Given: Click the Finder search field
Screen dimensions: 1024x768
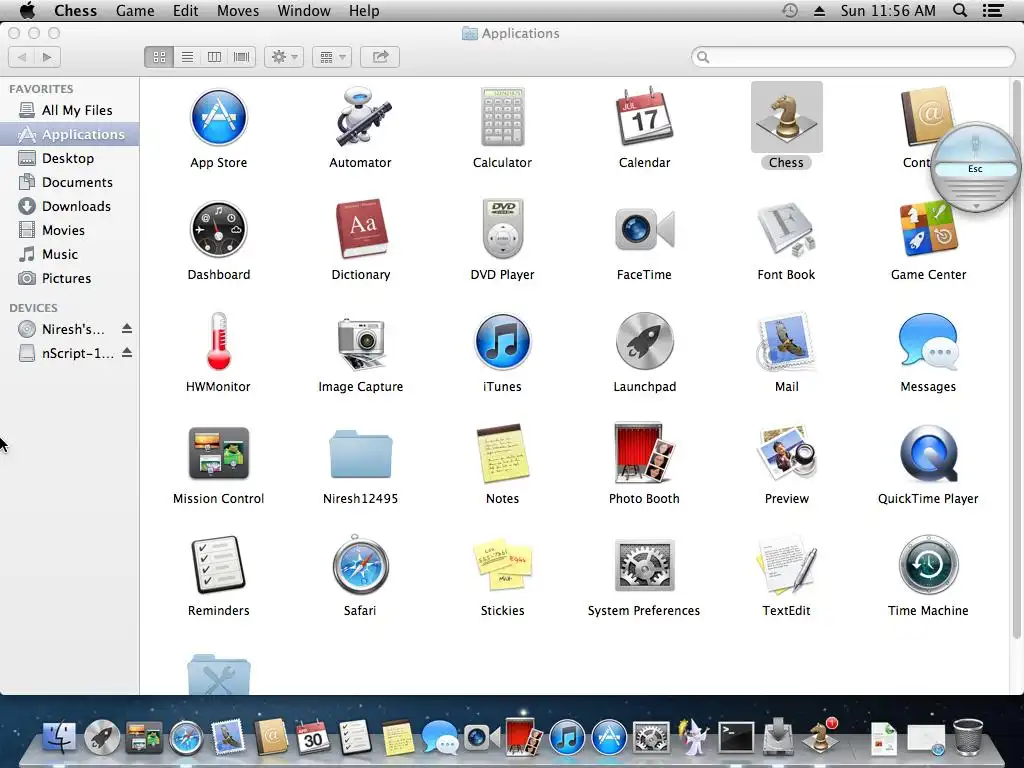Looking at the screenshot, I should (x=853, y=57).
